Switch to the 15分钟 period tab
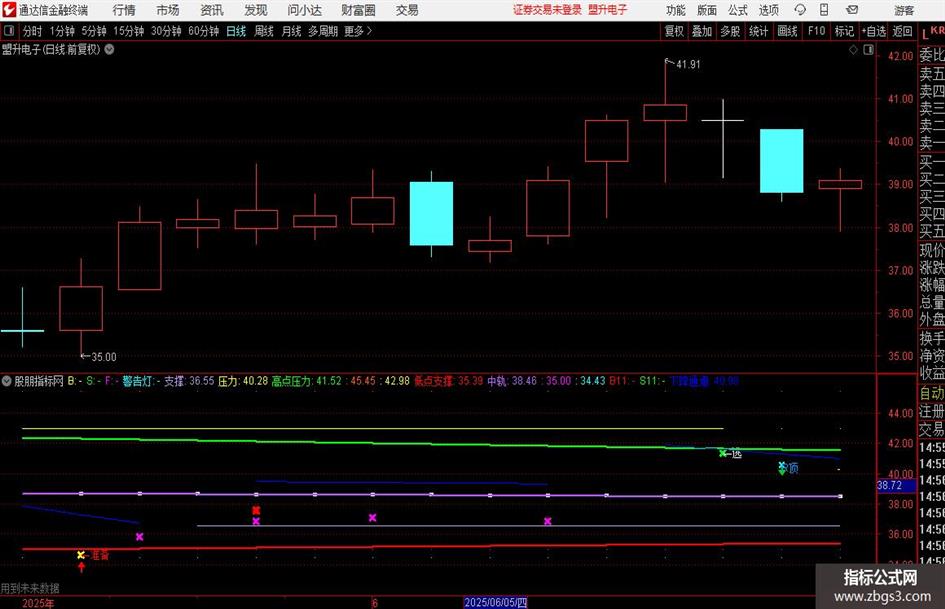The image size is (945, 609). (x=129, y=31)
